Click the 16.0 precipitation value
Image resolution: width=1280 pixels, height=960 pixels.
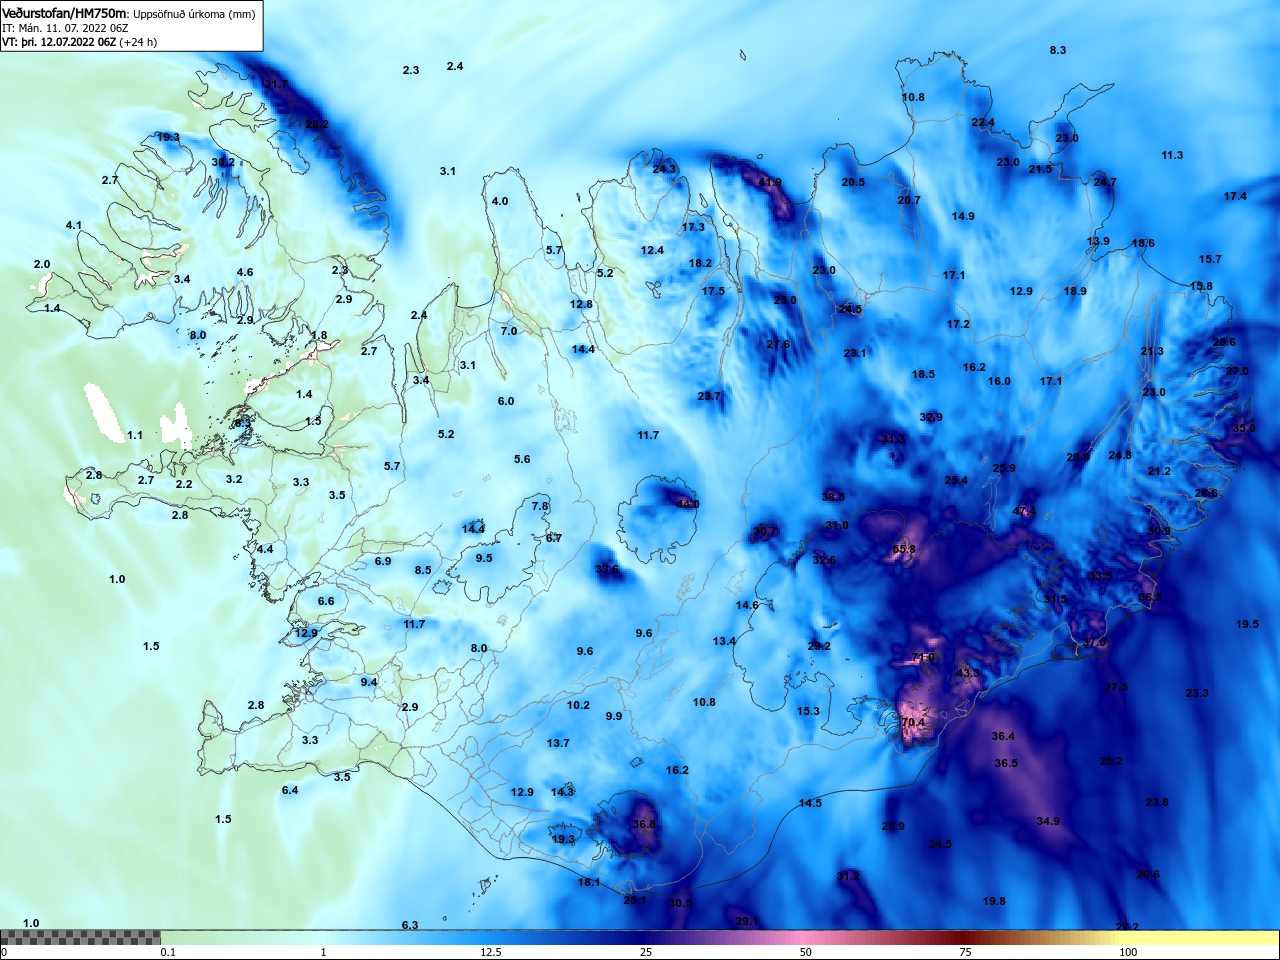click(x=999, y=381)
